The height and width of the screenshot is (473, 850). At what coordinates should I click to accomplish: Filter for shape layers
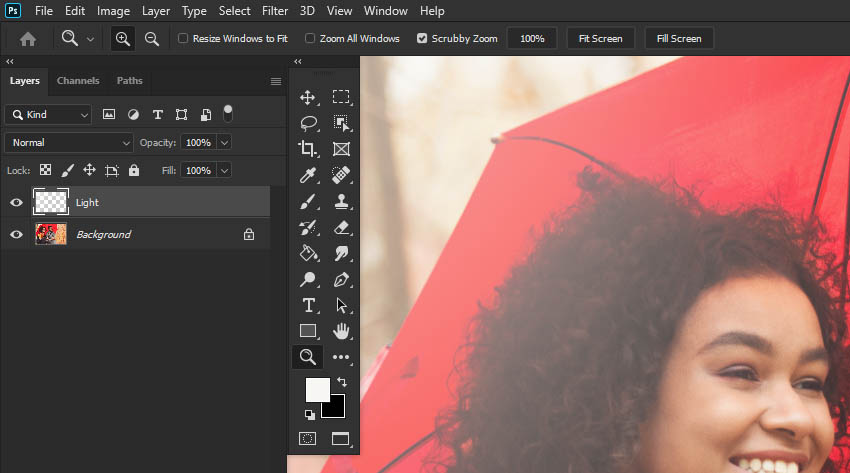point(182,114)
